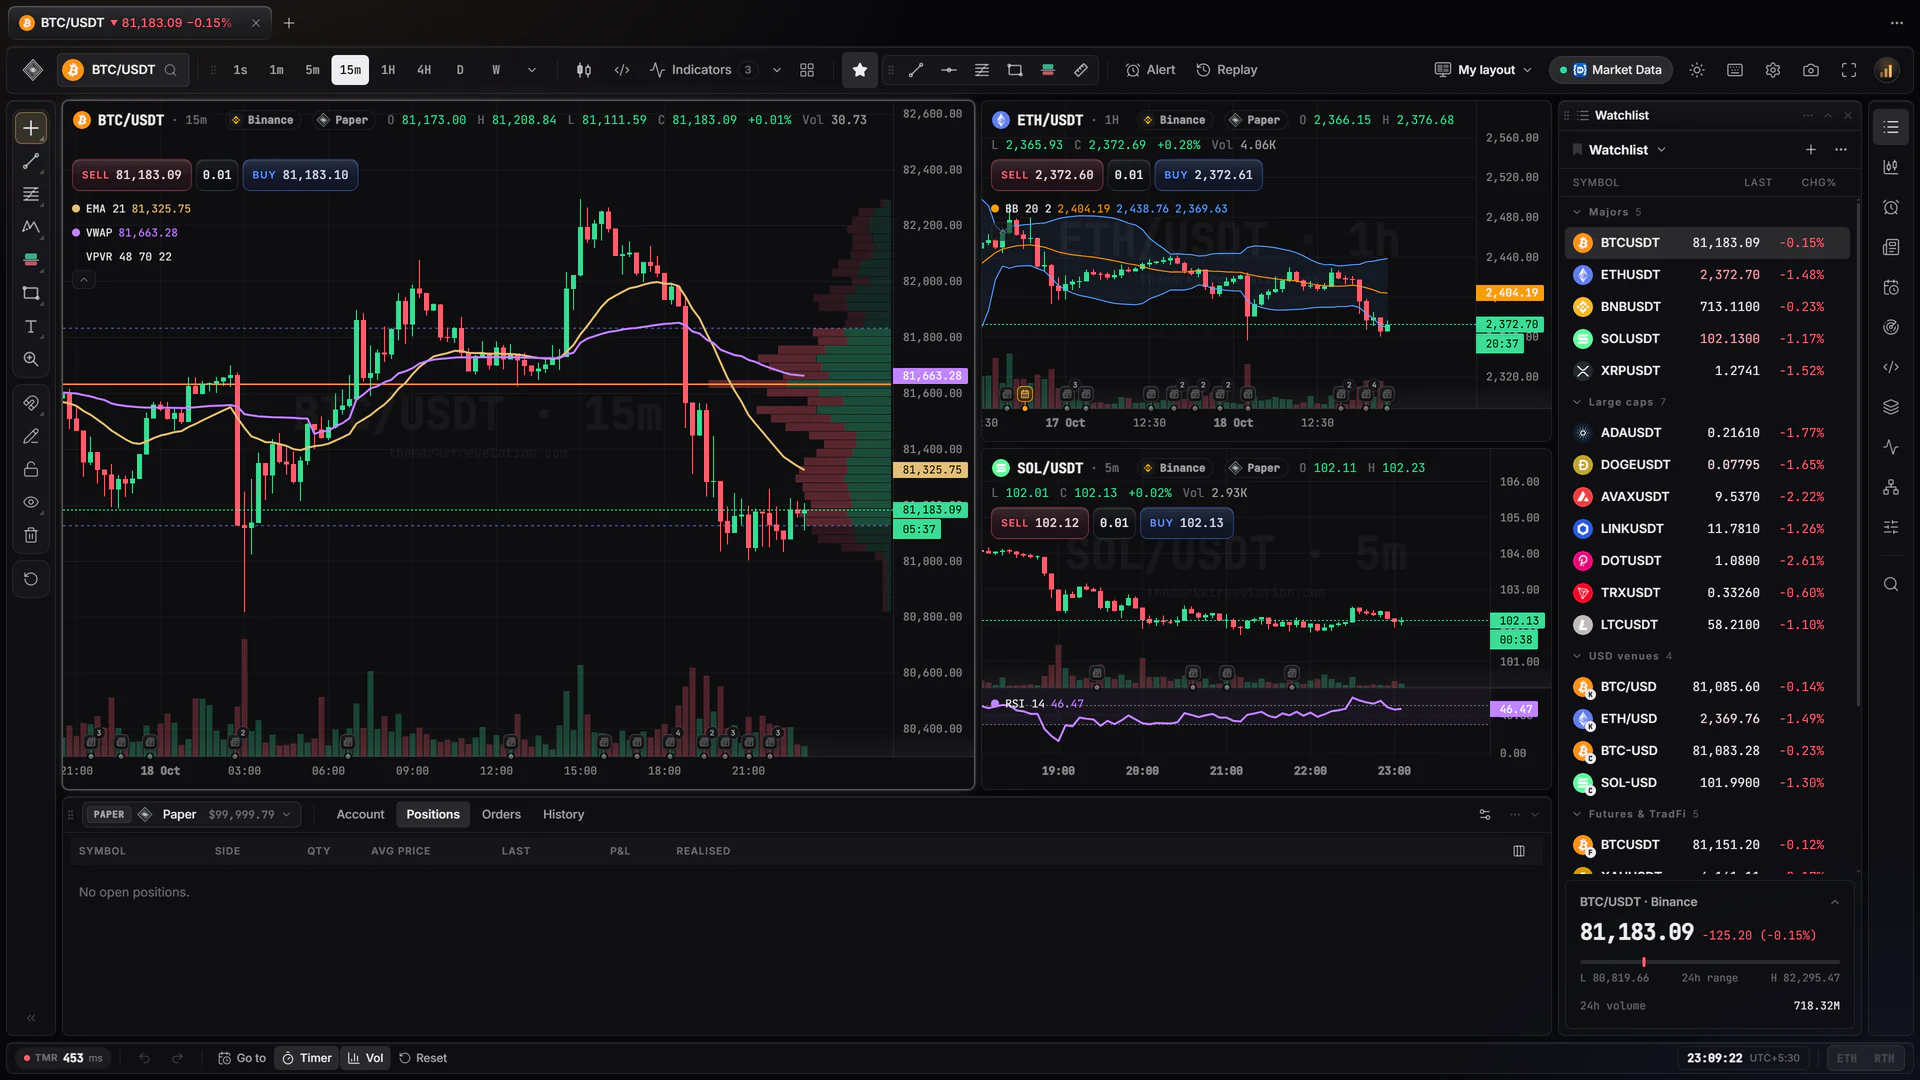Image resolution: width=1920 pixels, height=1080 pixels.
Task: Click the favorites star toolbar button
Action: click(859, 70)
